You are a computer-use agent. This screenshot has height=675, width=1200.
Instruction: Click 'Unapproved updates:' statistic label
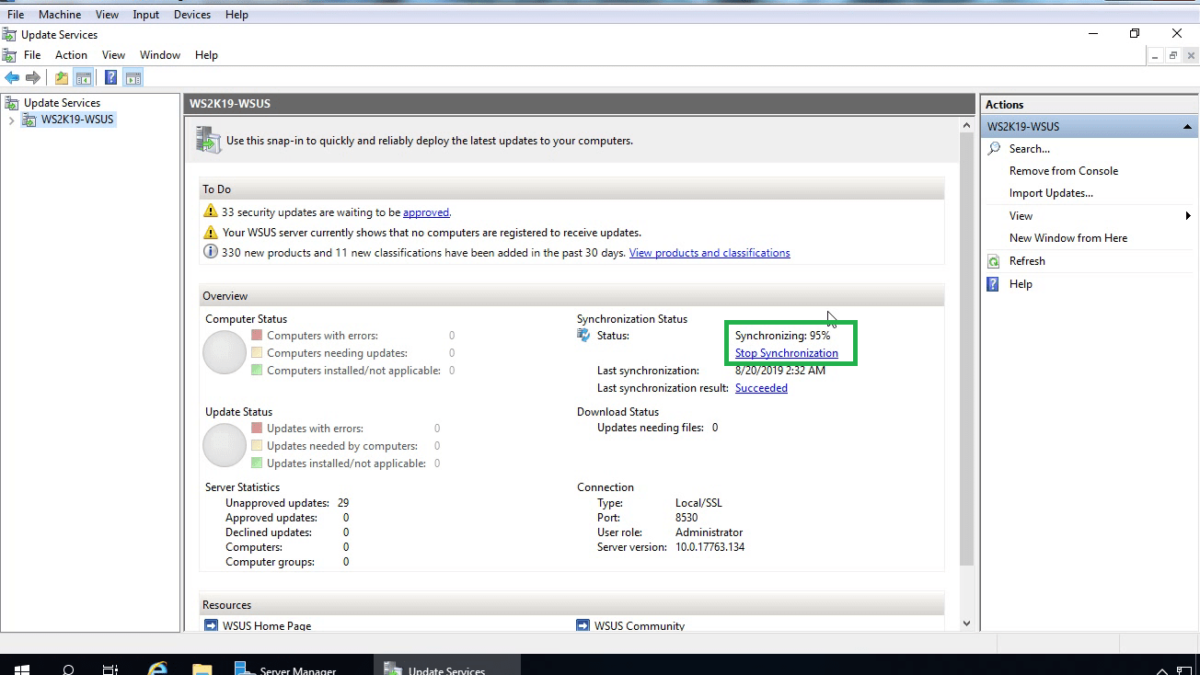click(x=277, y=503)
